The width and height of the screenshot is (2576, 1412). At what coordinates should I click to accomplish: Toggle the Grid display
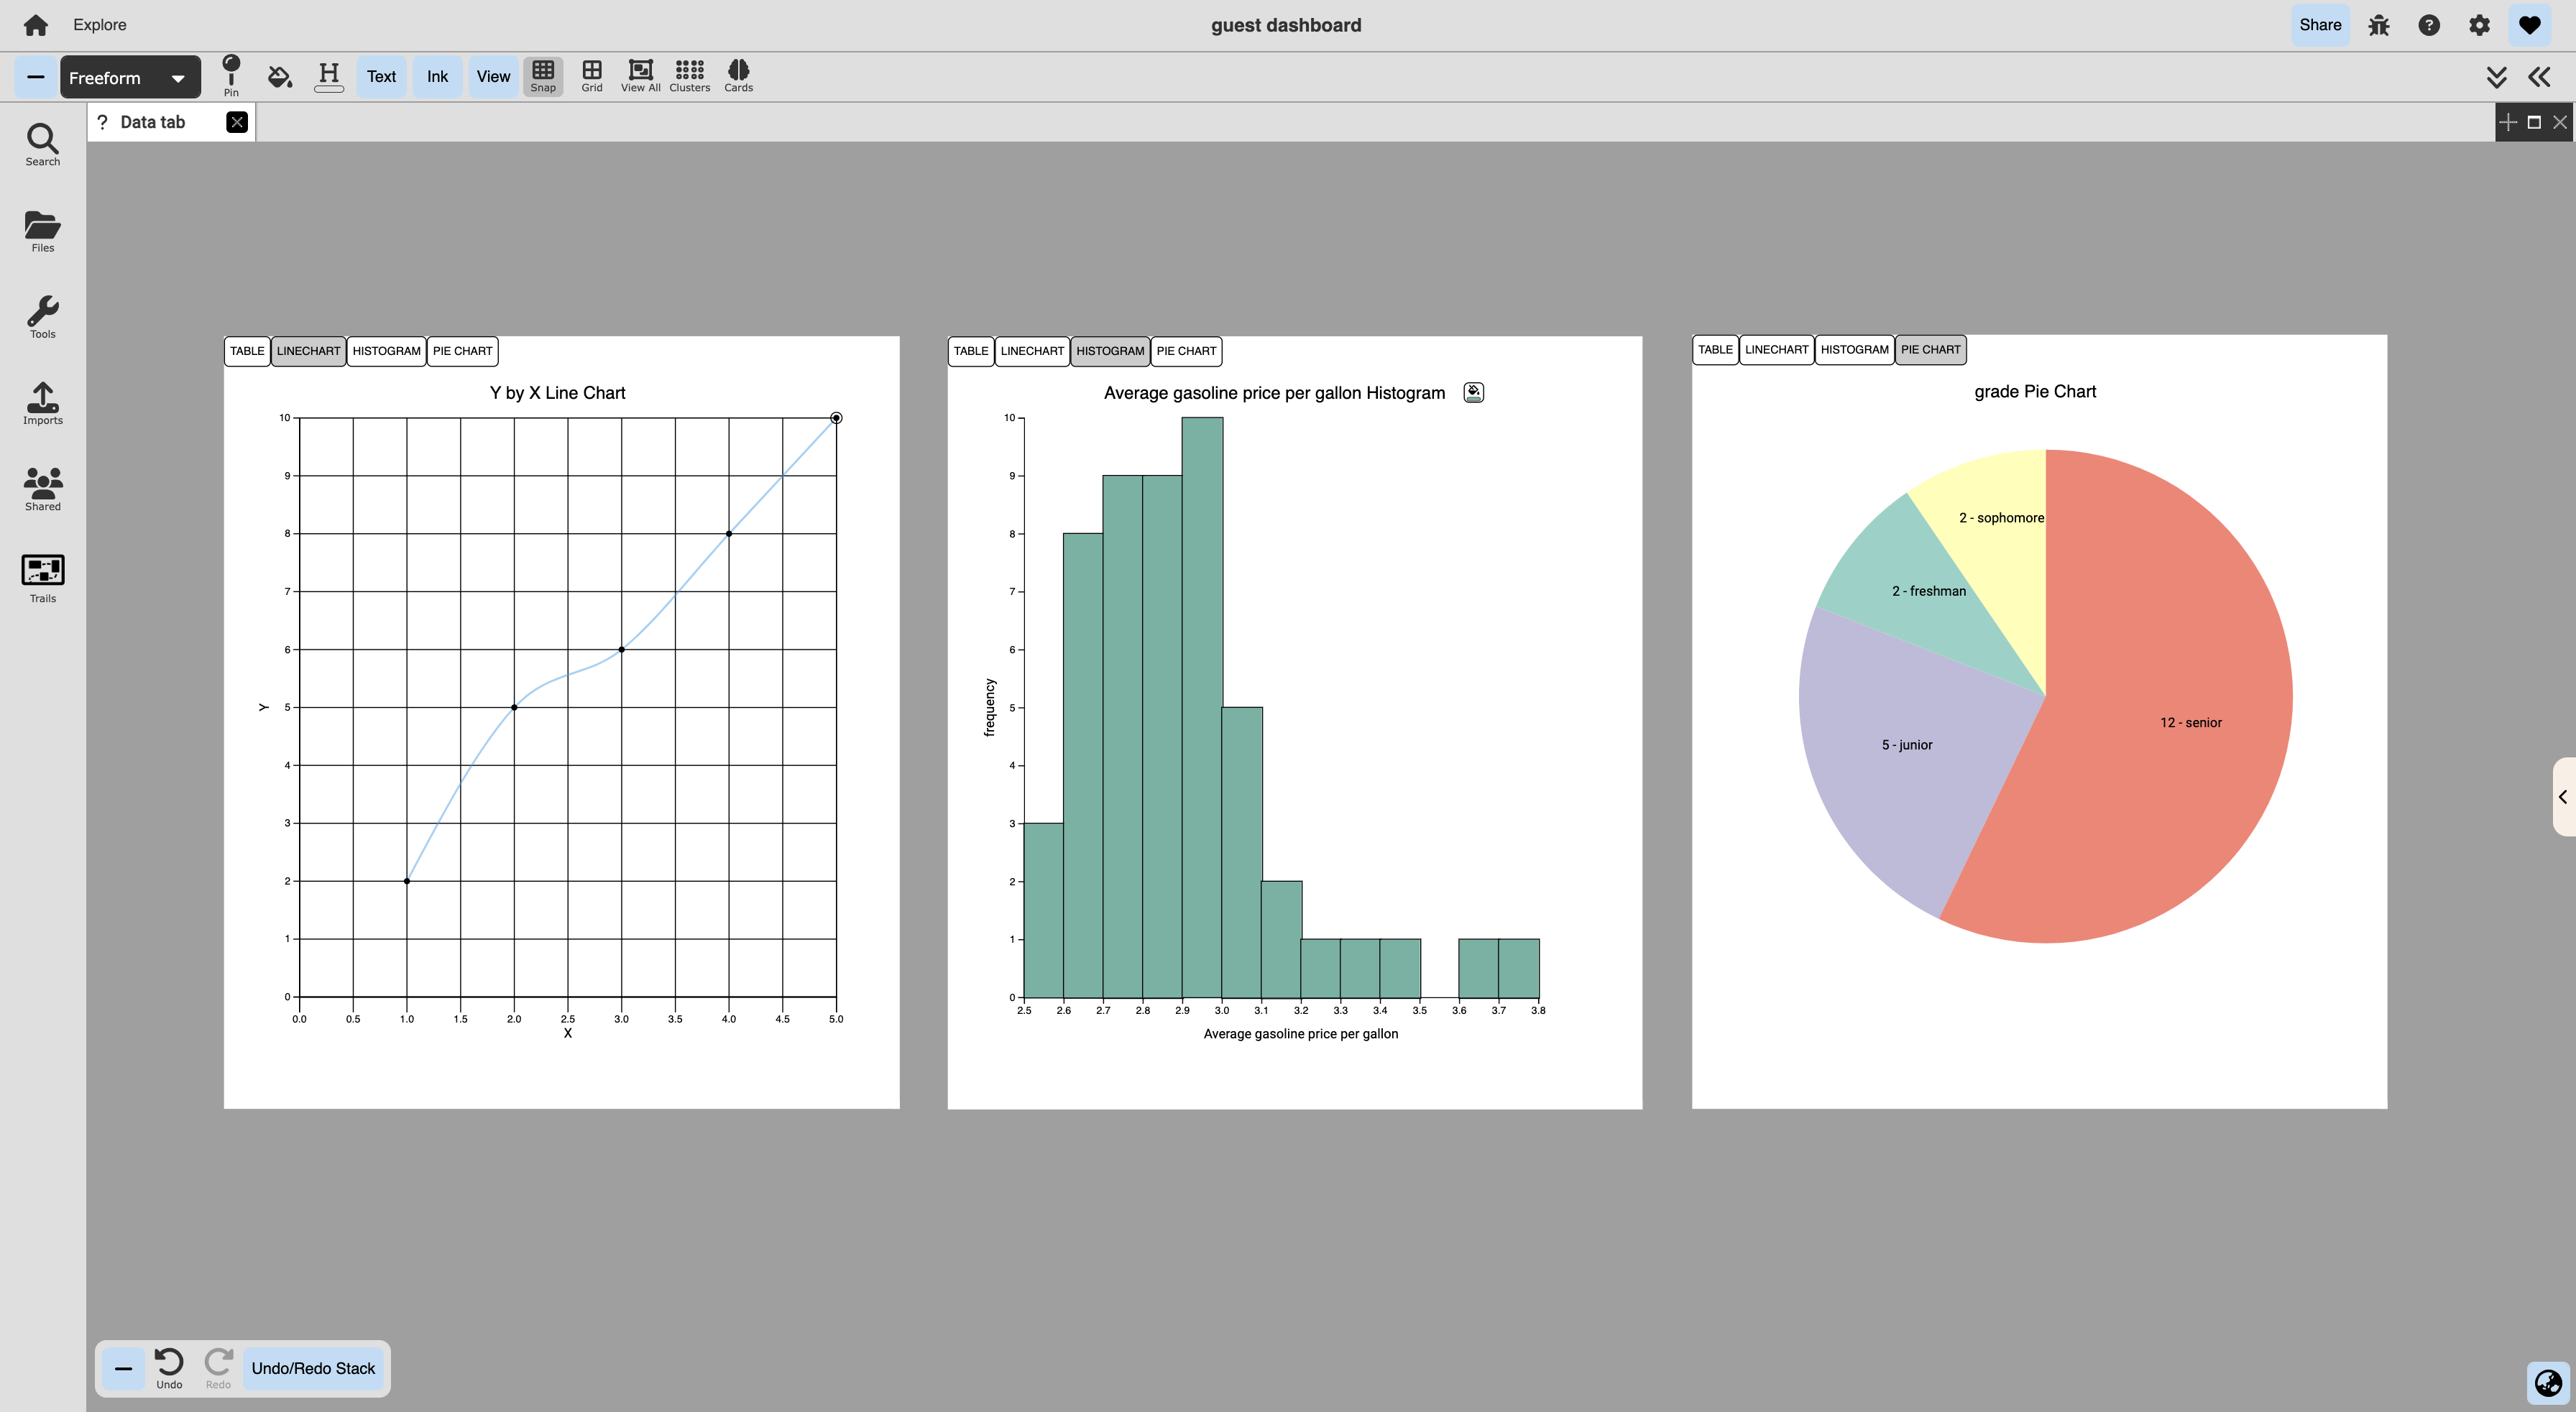pos(592,75)
